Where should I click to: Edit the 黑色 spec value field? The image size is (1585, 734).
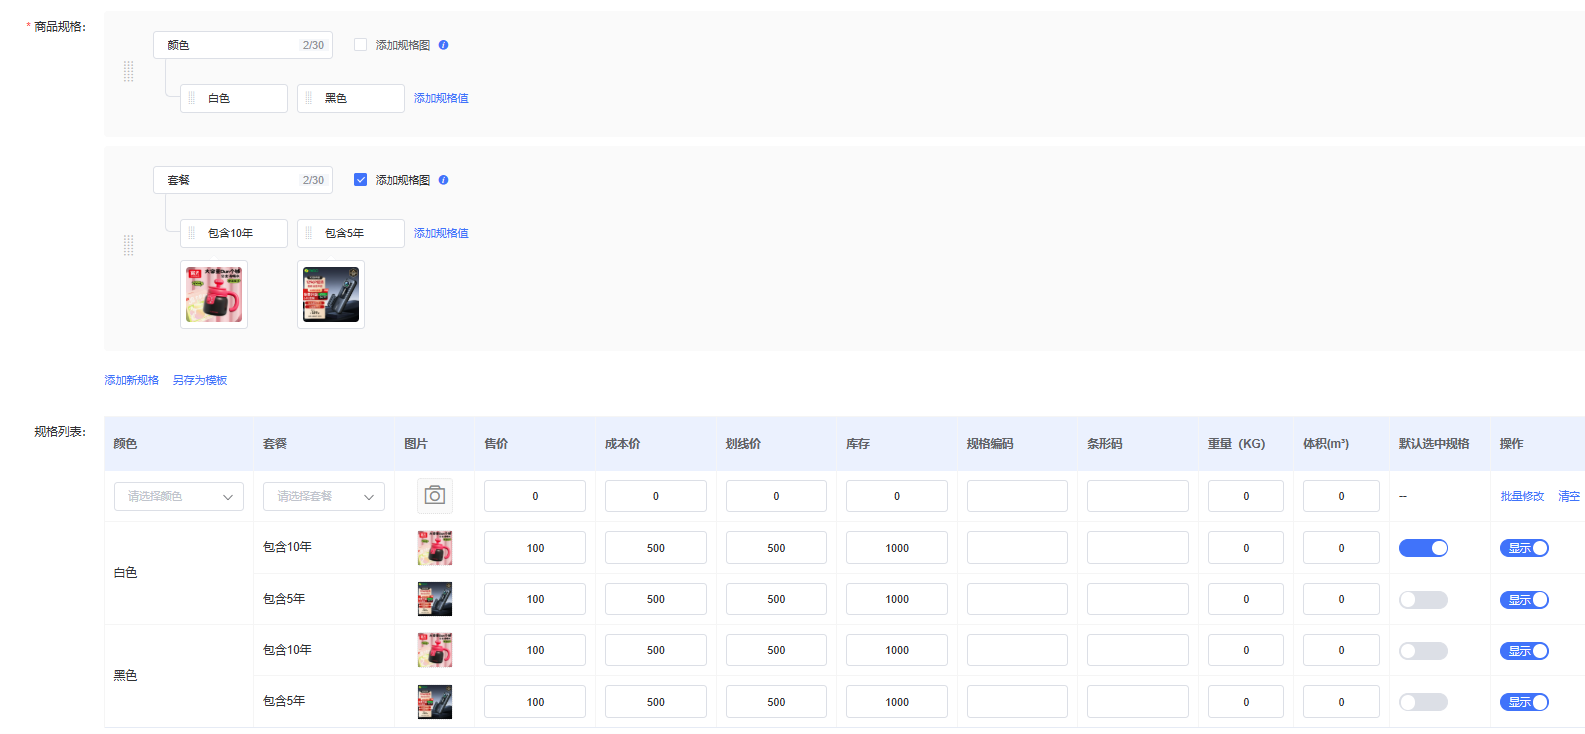351,98
